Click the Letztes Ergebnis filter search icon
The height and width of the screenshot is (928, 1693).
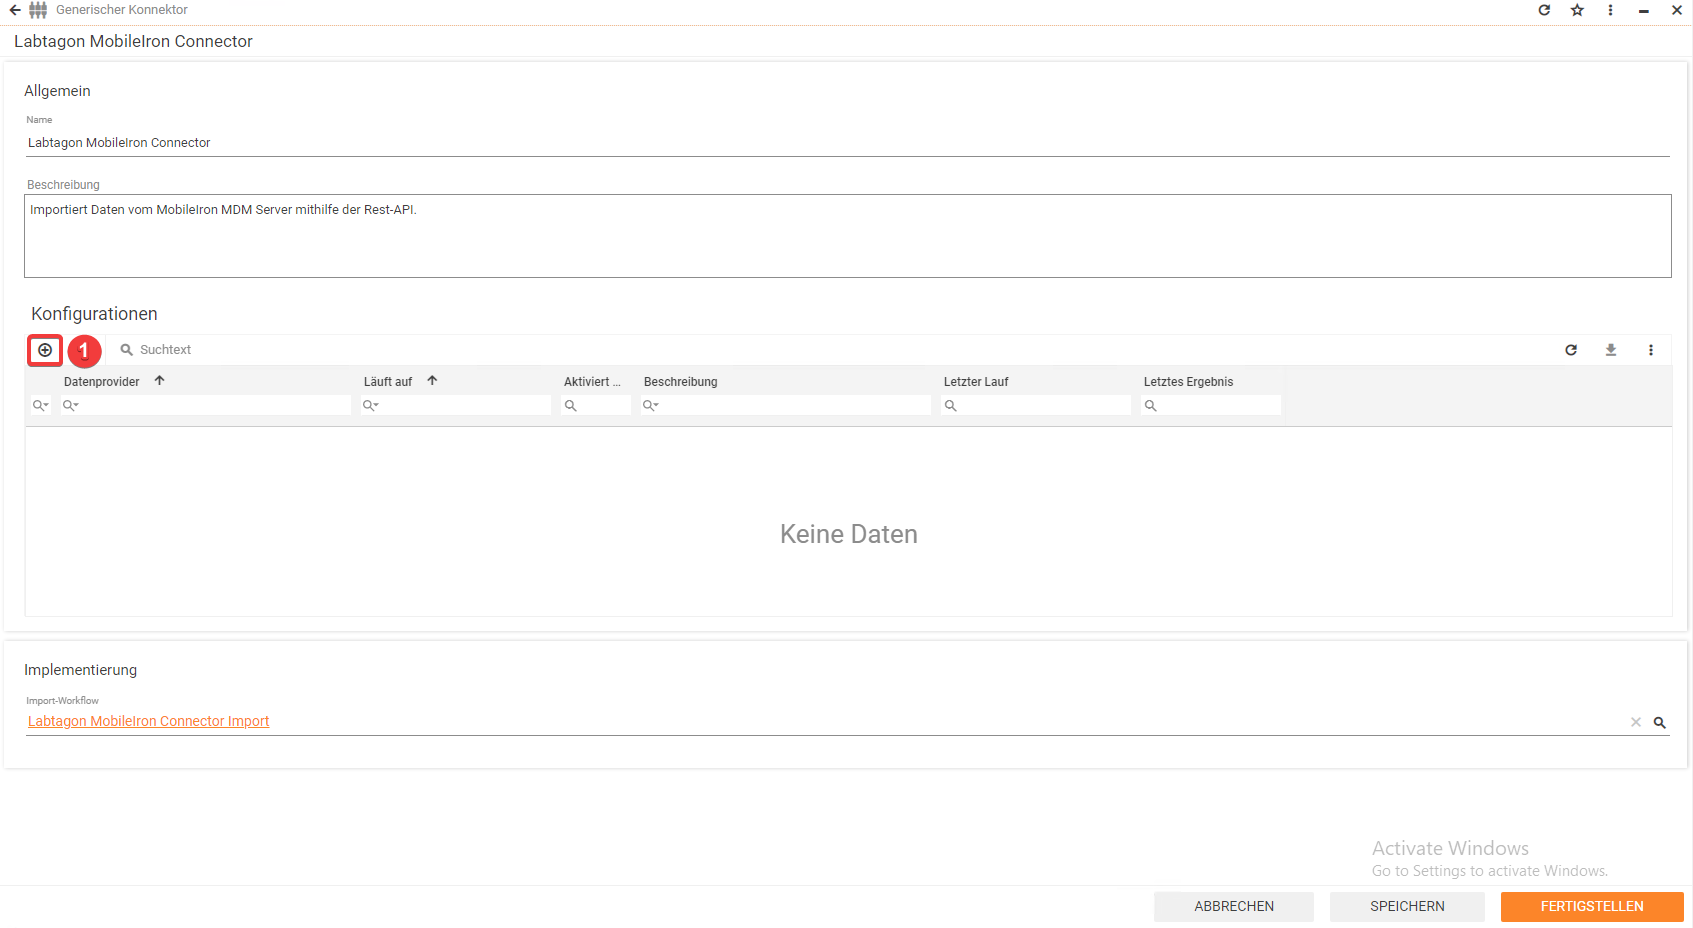(1150, 405)
